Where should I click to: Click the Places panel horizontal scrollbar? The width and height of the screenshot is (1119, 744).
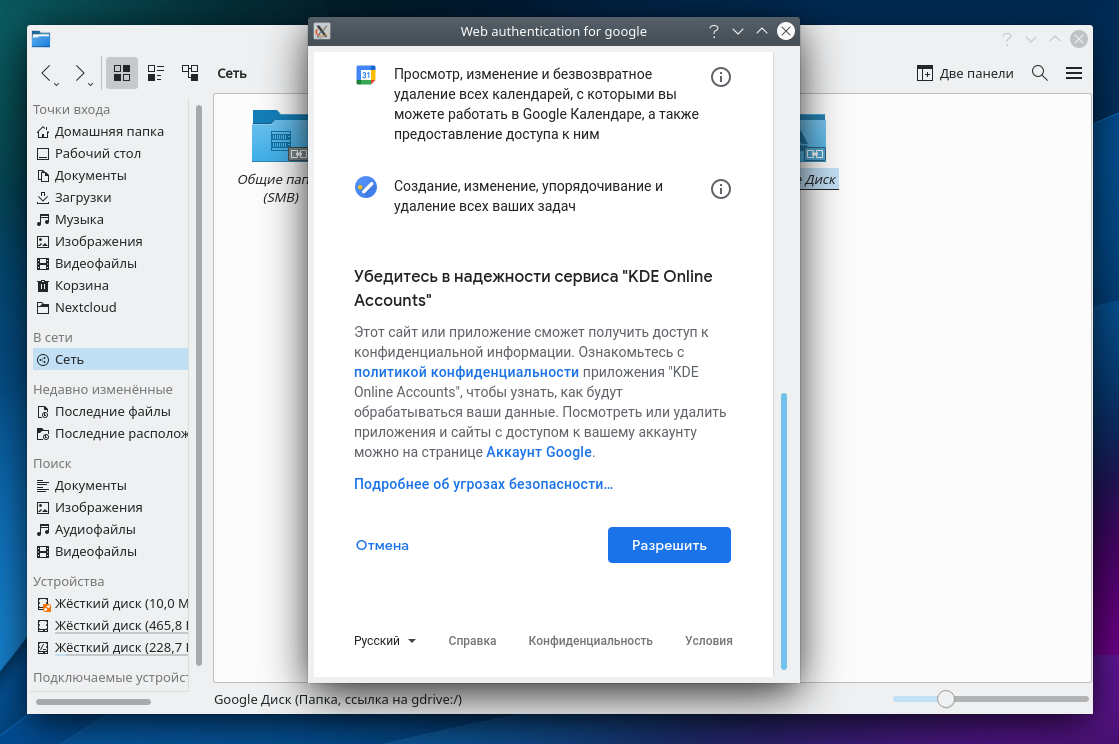pos(93,702)
